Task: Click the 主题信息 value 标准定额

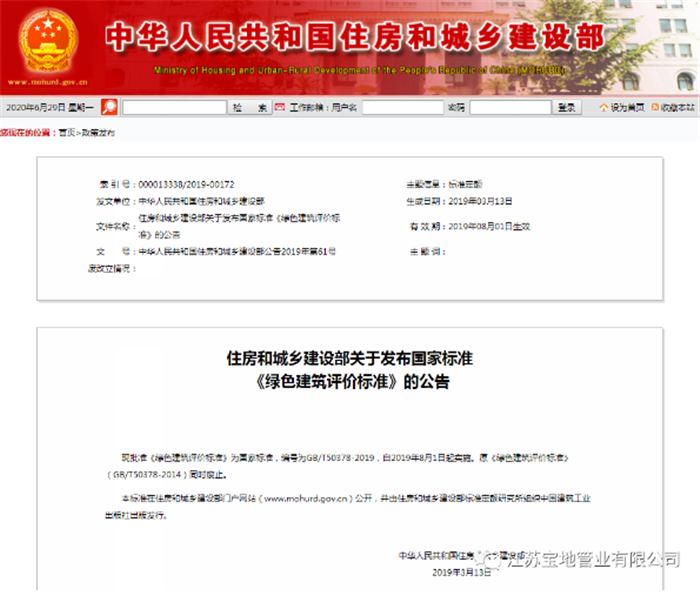Action: (465, 184)
